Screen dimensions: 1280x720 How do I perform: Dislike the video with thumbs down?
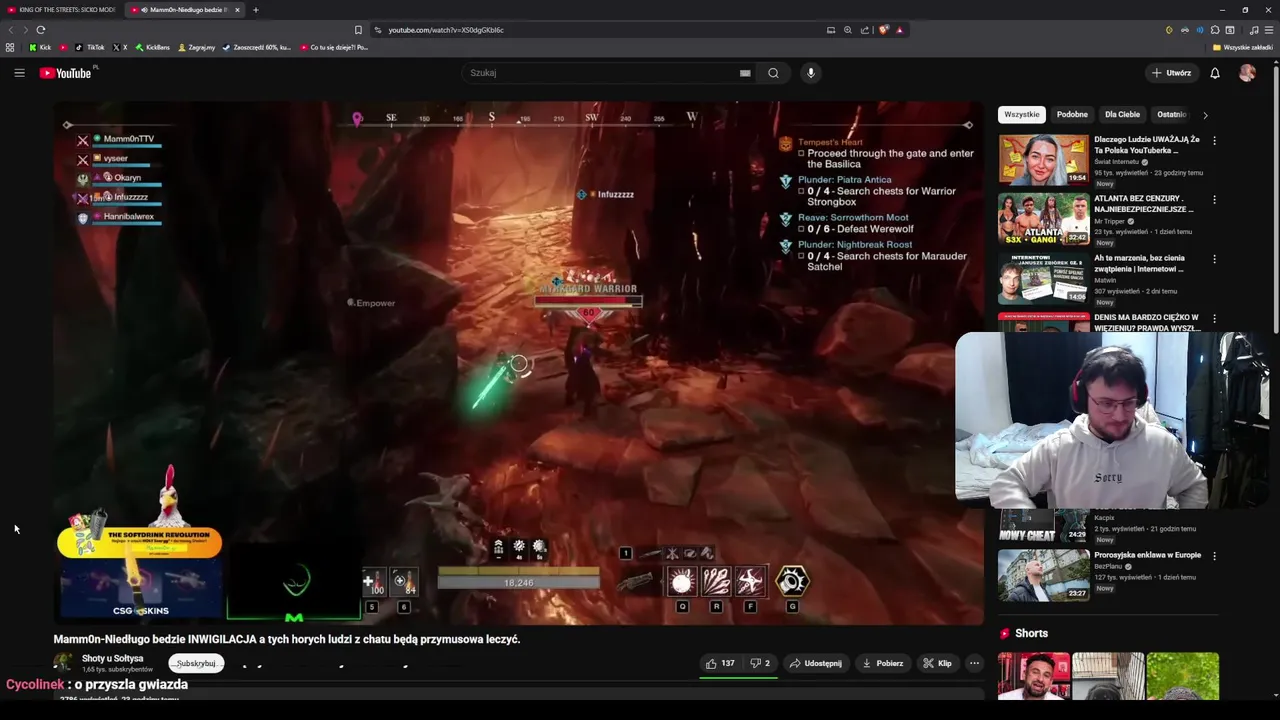coord(760,663)
